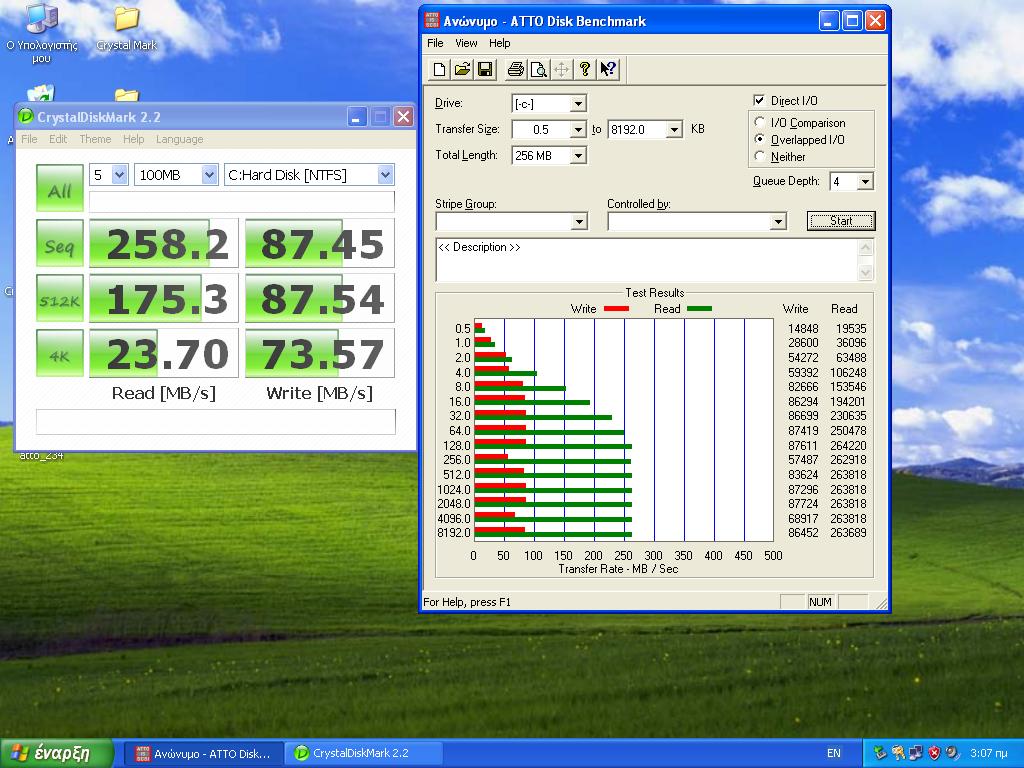The image size is (1024, 768).
Task: Open the File menu in ATTO
Action: 435,43
